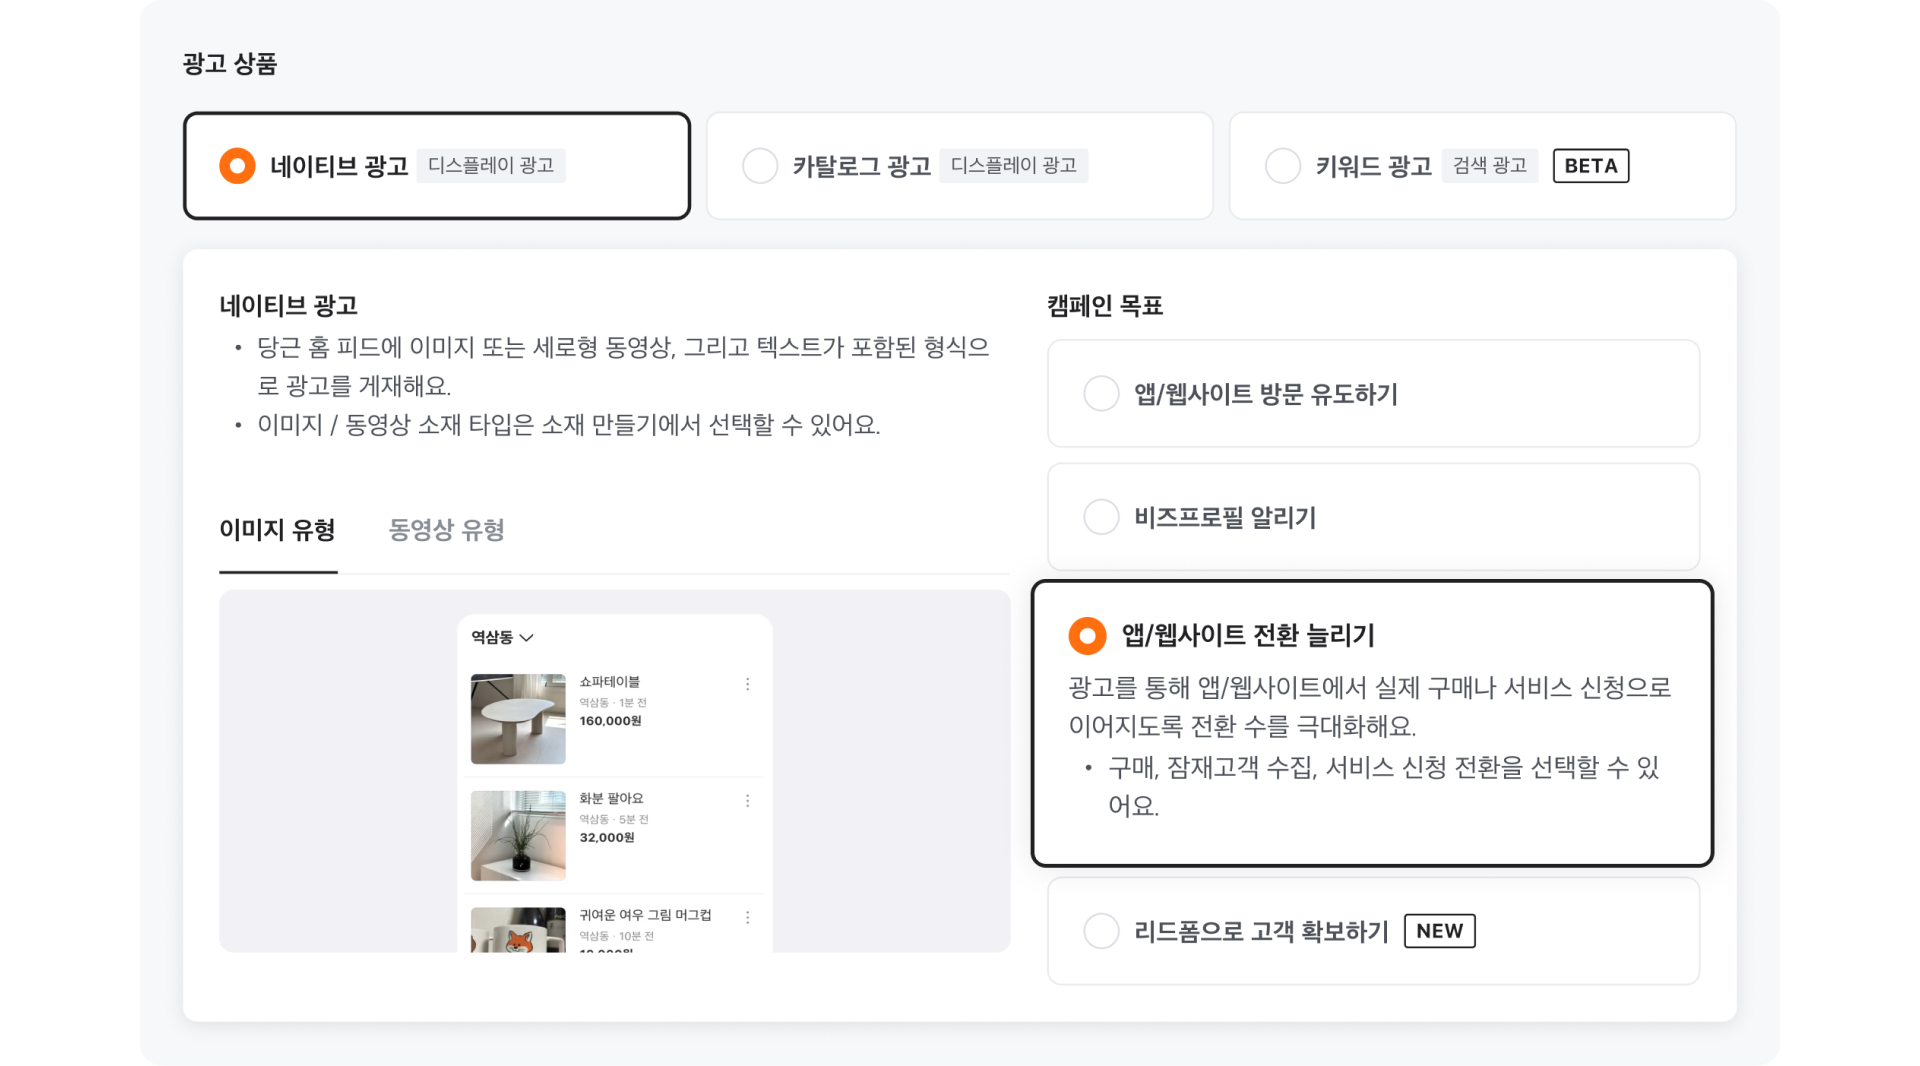Choose the 키워드 광고 radio option
Viewport: 1920px width, 1066px height.
point(1283,166)
